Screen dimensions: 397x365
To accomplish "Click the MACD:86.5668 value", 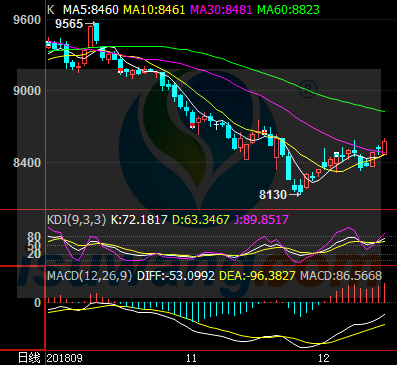I will tap(341, 276).
